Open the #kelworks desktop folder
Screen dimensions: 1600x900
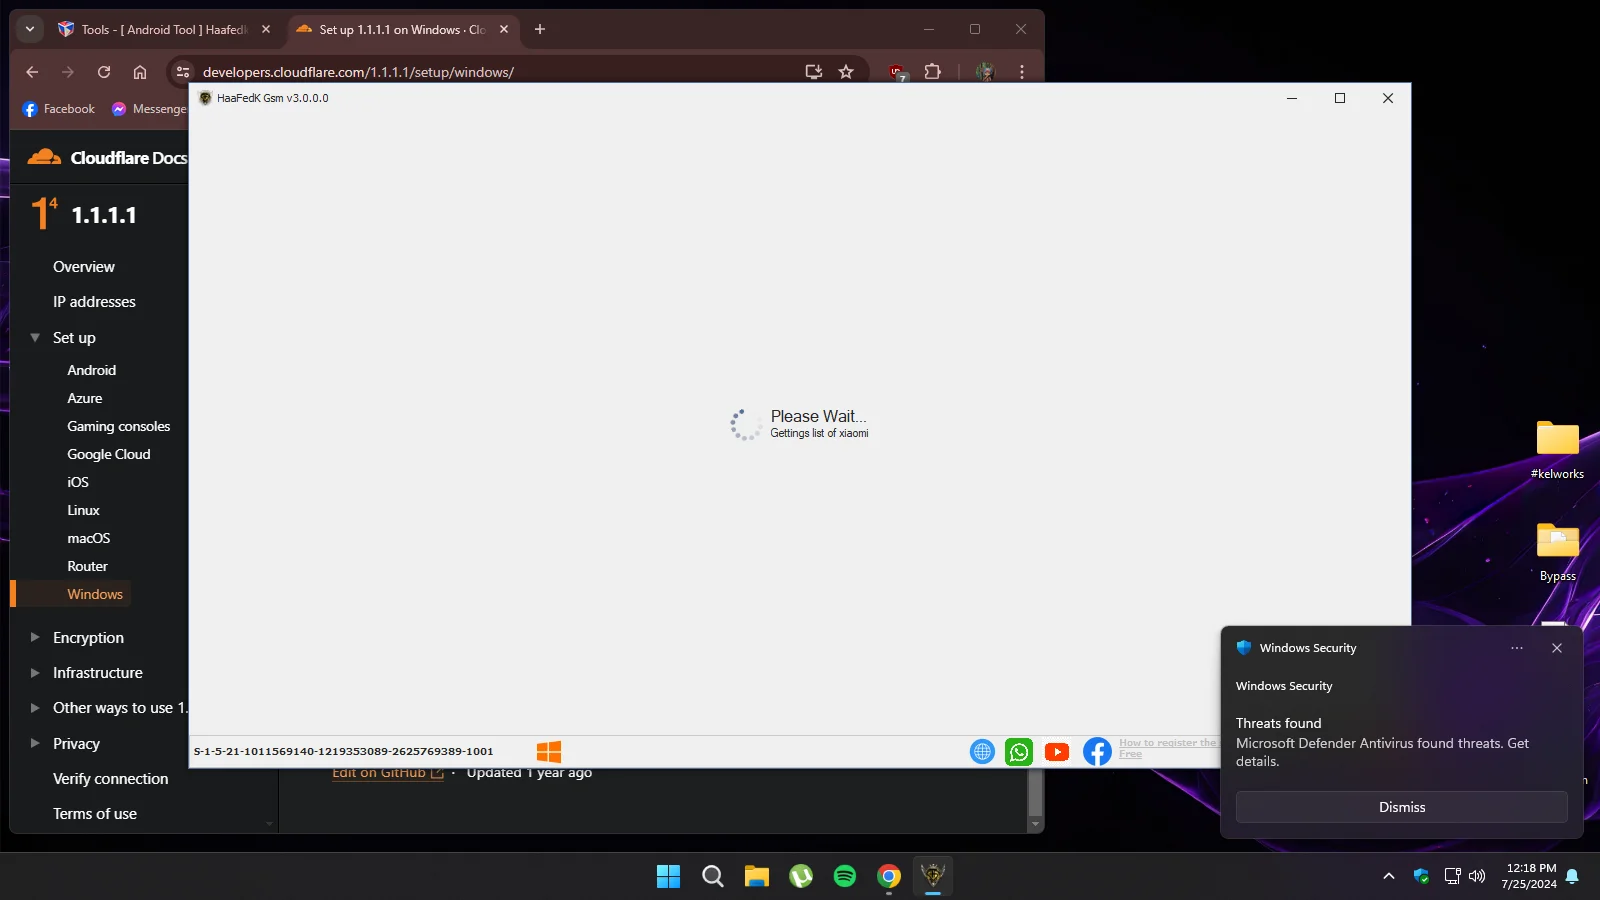(x=1557, y=450)
